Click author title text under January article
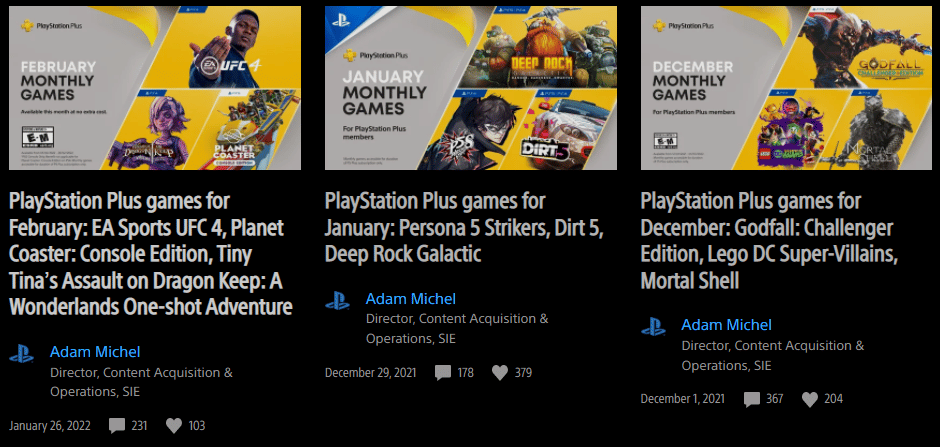Viewport: 940px width, 447px height. pyautogui.click(x=457, y=329)
